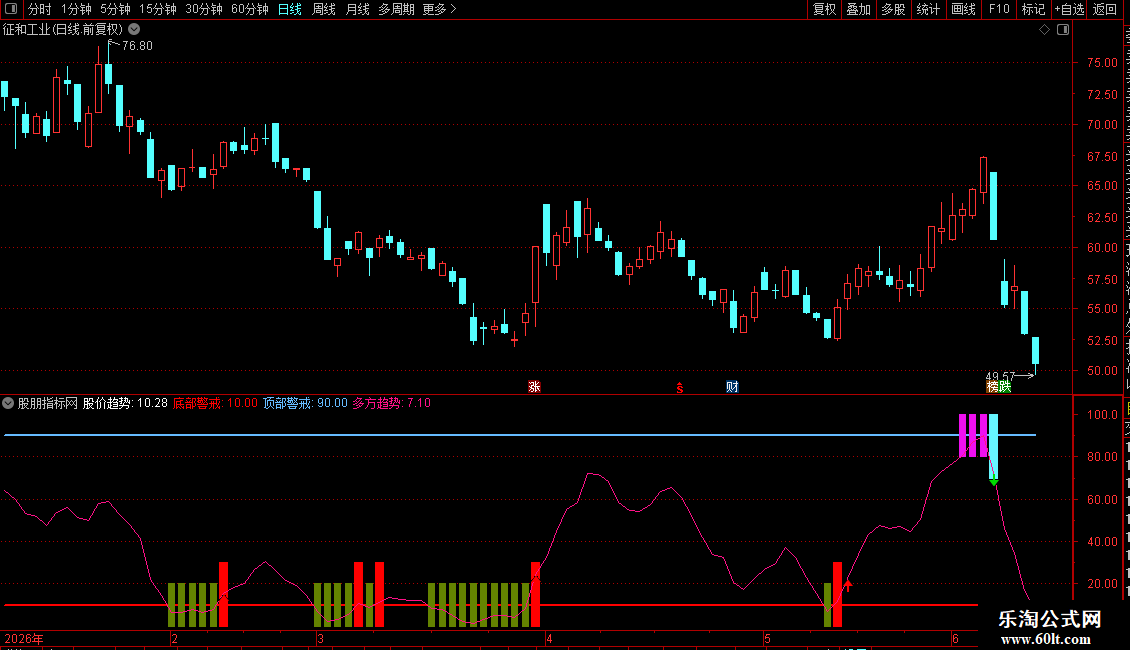Toggle the left sidebar panel icon

coord(11,9)
